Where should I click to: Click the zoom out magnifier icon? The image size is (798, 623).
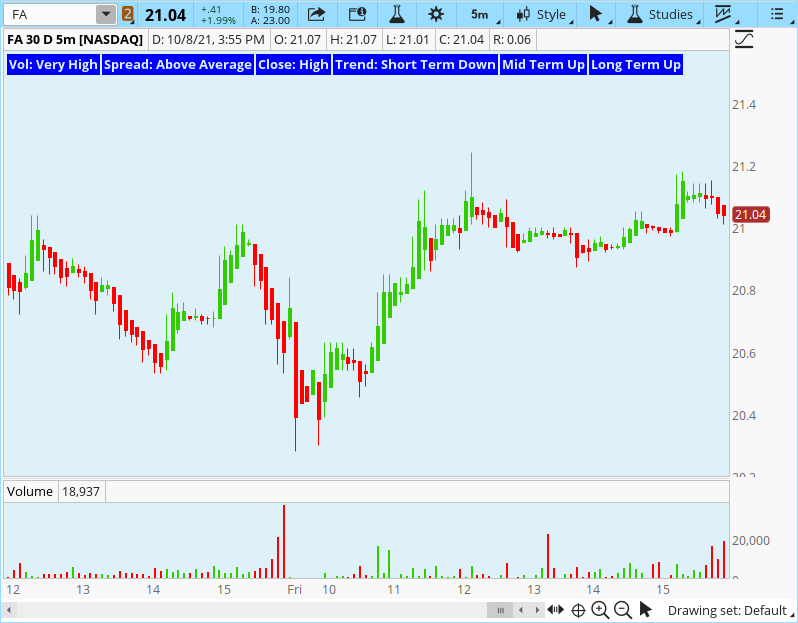(622, 610)
